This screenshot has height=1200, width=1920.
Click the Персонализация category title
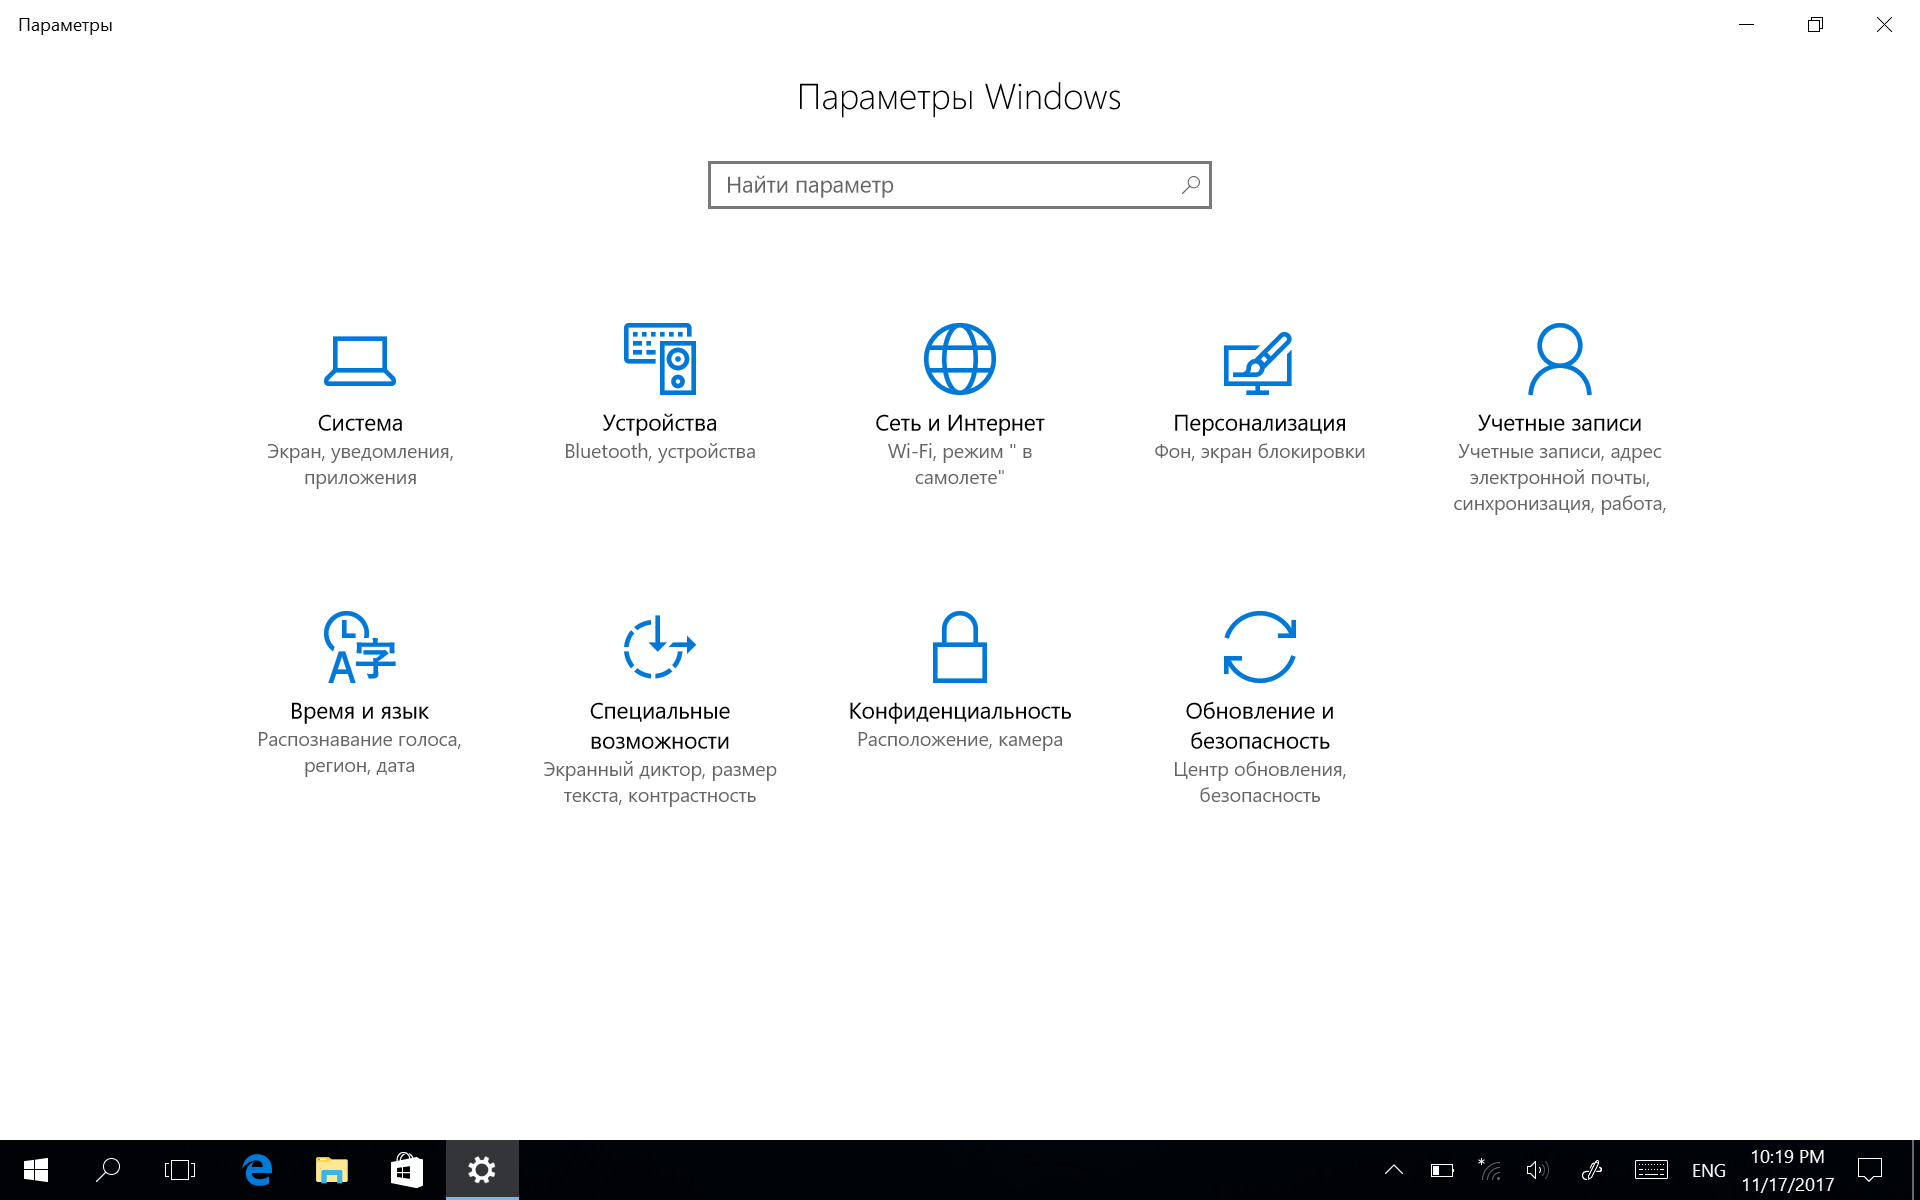click(x=1260, y=423)
